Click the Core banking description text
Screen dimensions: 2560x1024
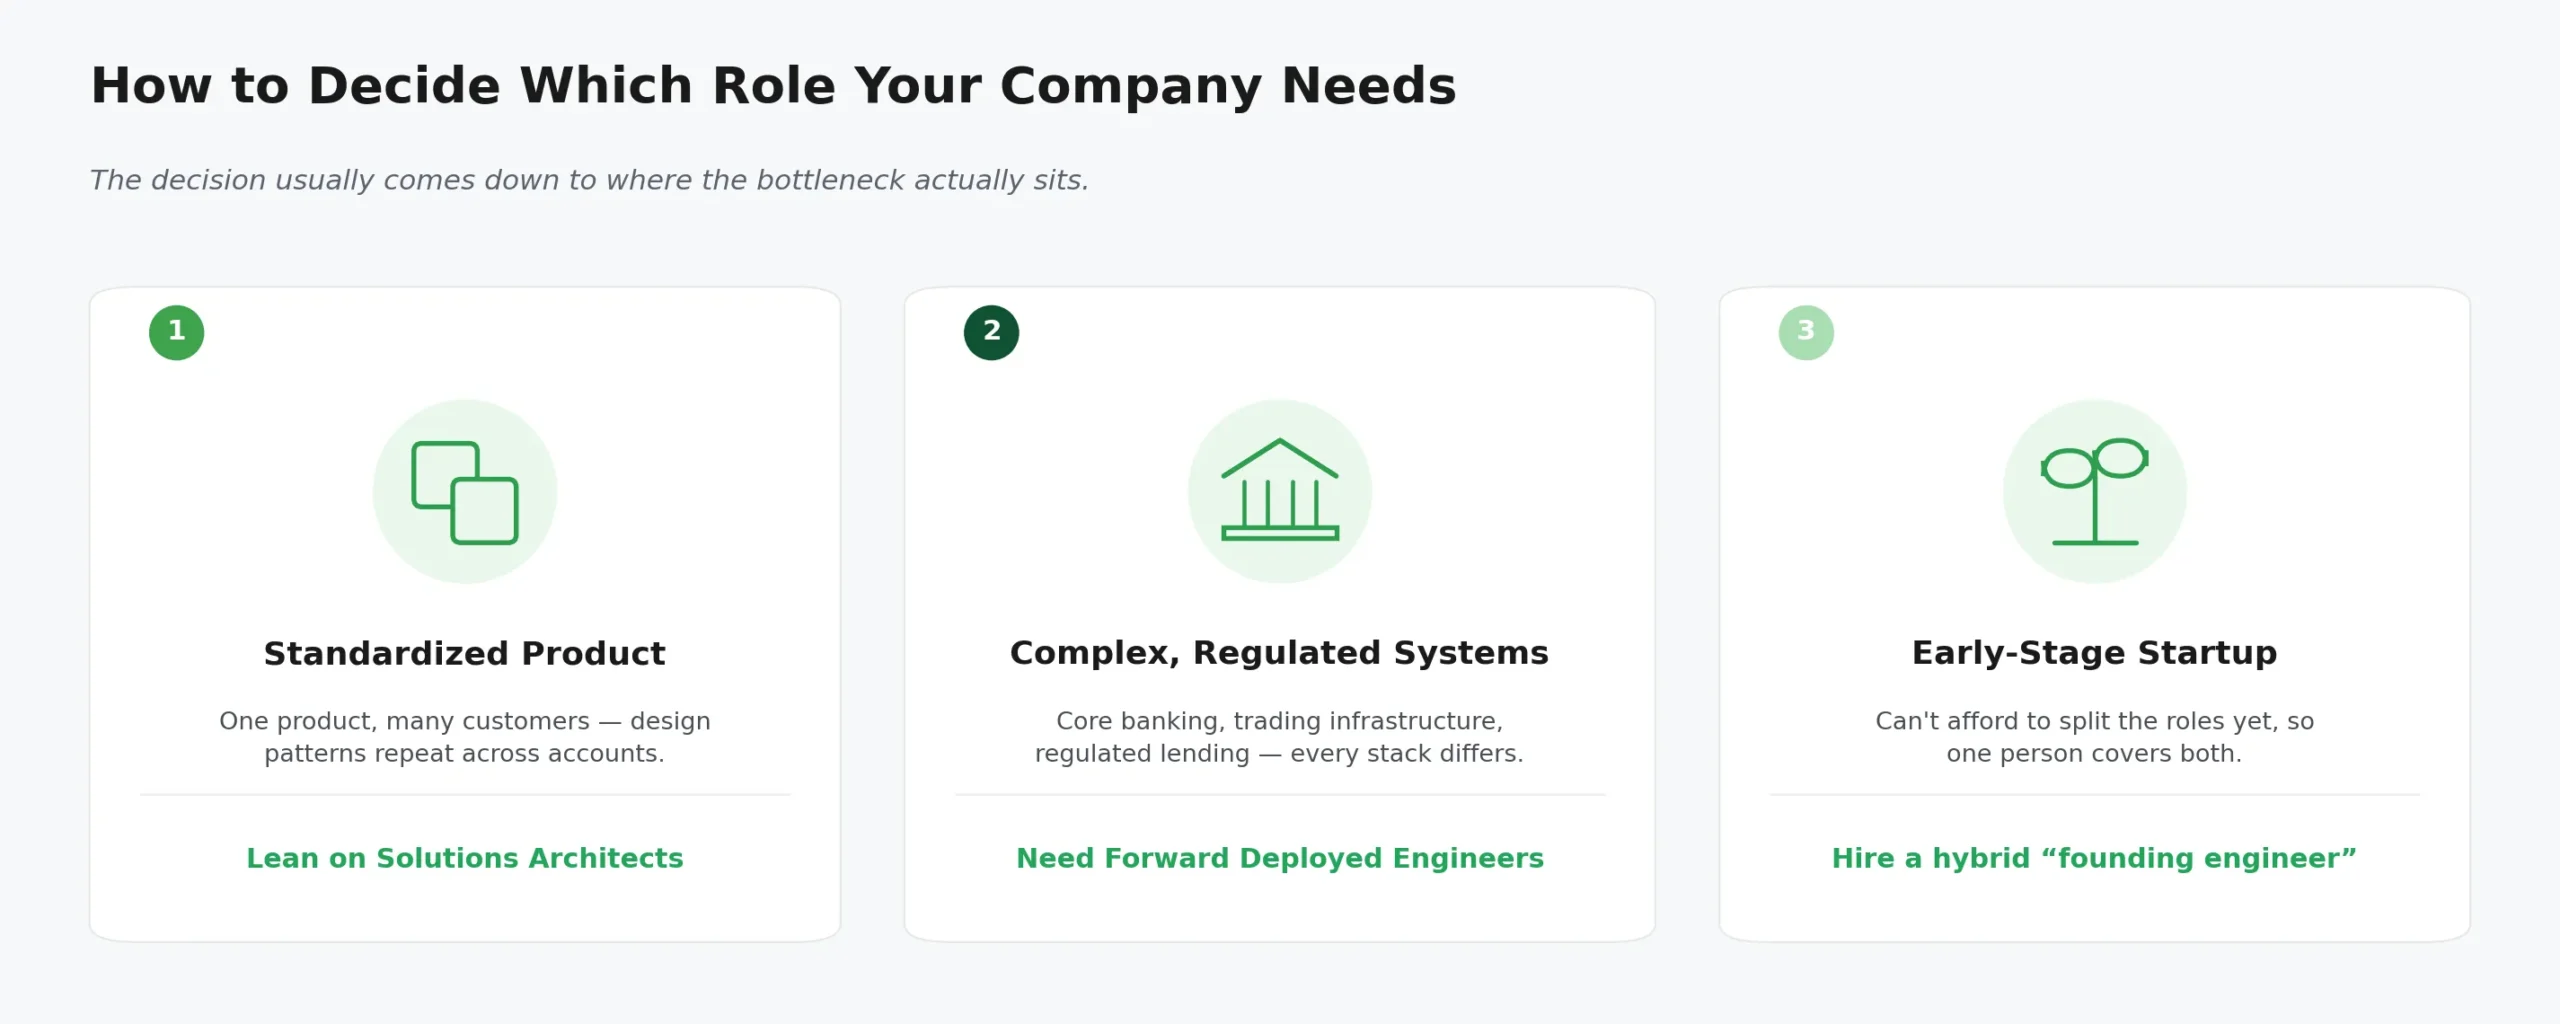1280,737
